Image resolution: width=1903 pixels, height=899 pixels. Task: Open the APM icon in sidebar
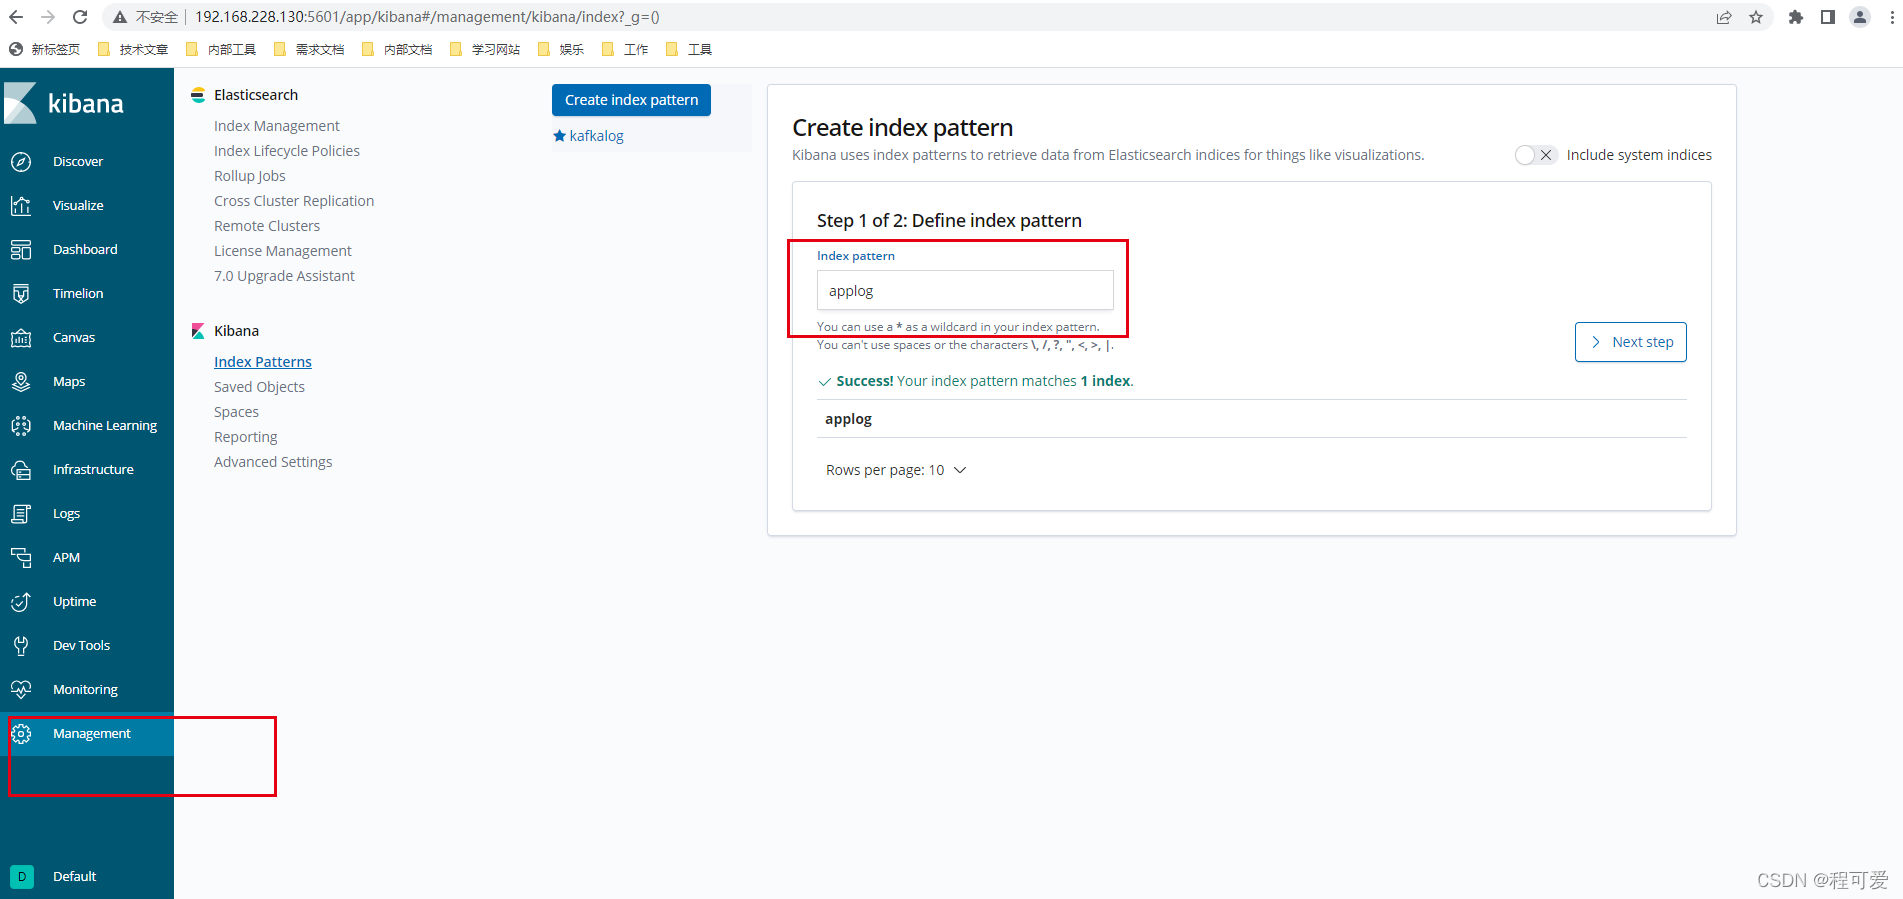point(21,558)
